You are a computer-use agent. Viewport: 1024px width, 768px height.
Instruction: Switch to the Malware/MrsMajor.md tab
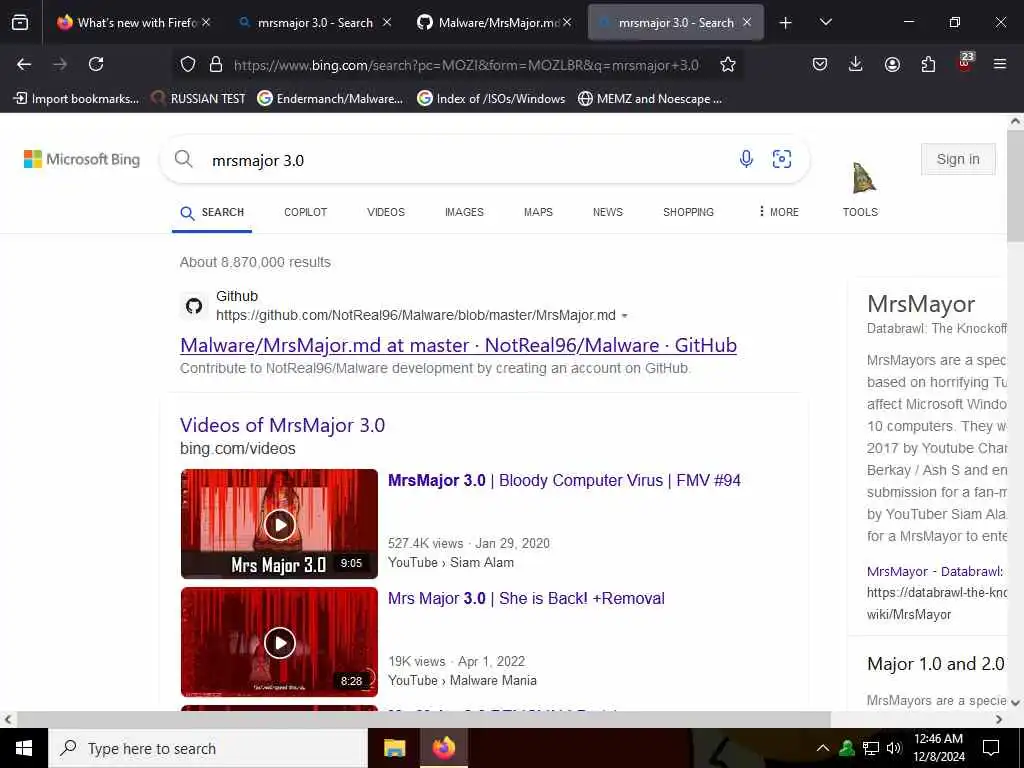[x=494, y=22]
